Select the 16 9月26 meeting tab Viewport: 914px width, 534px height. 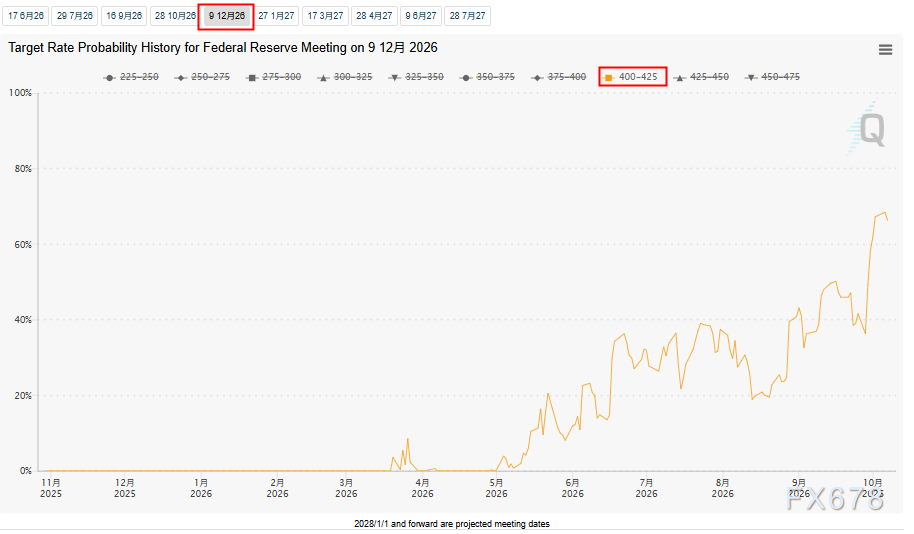click(x=124, y=16)
